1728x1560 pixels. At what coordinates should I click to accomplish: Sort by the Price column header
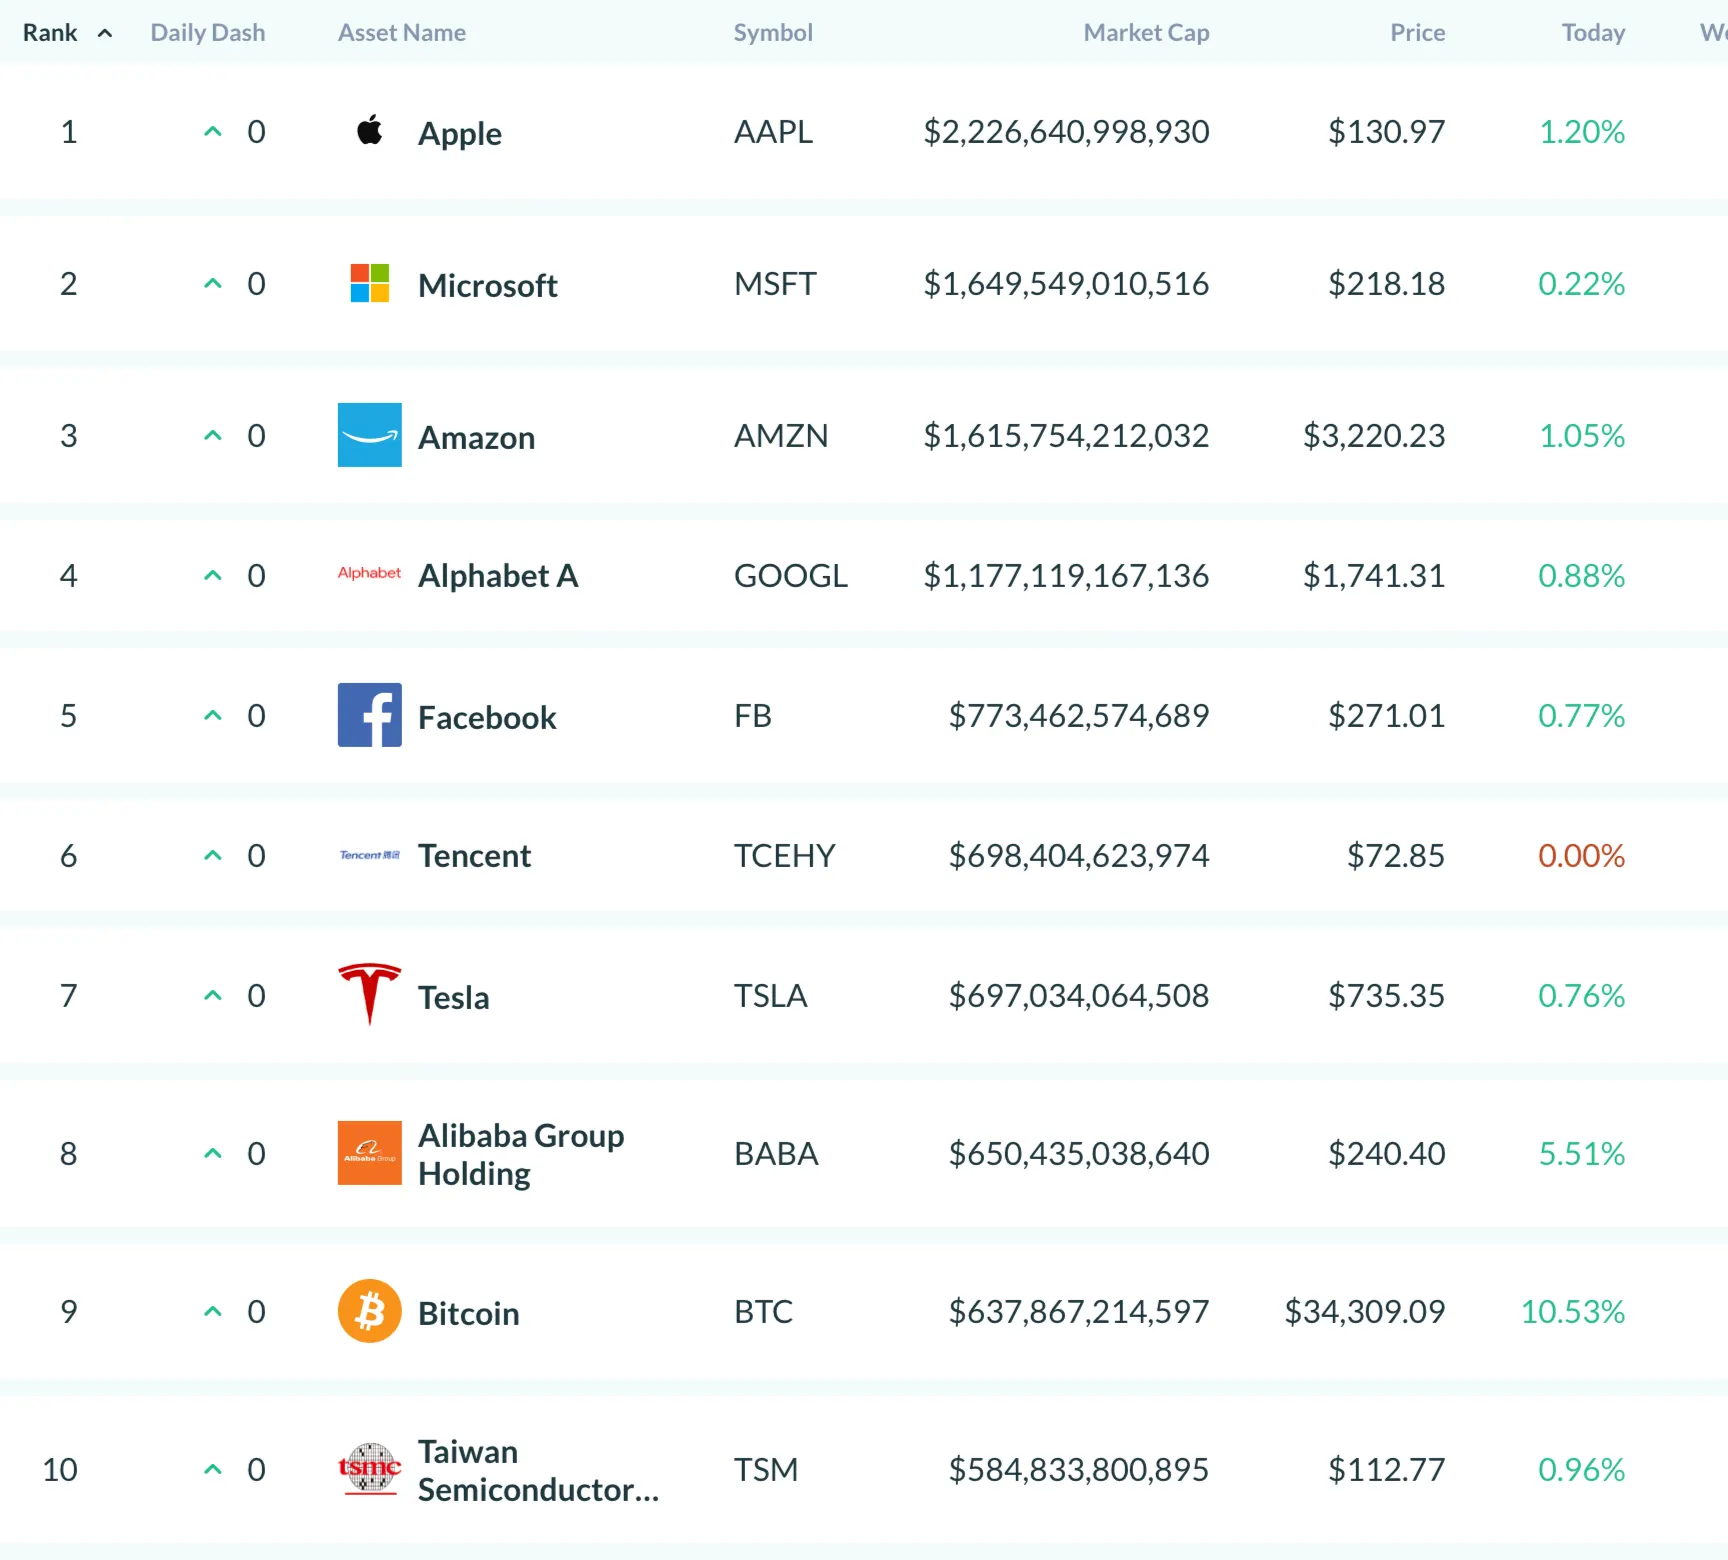[1416, 32]
